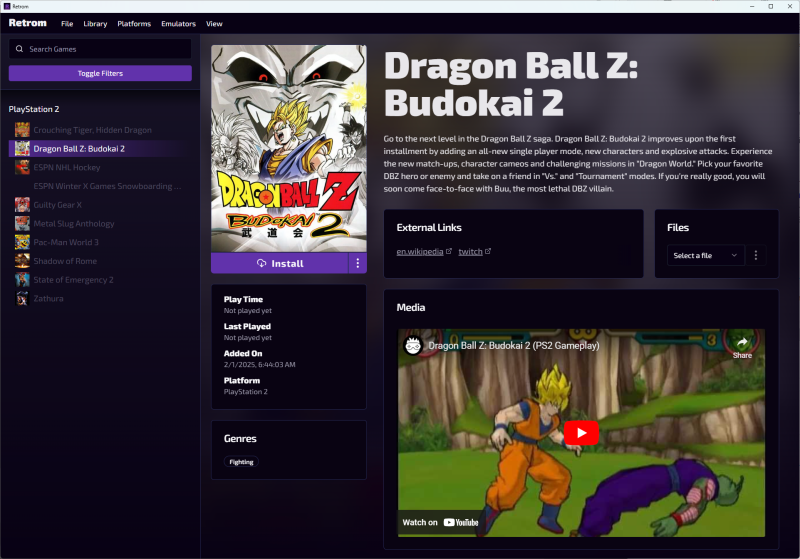Click external-link icon next to en.wikipedia
This screenshot has width=800, height=559.
448,251
